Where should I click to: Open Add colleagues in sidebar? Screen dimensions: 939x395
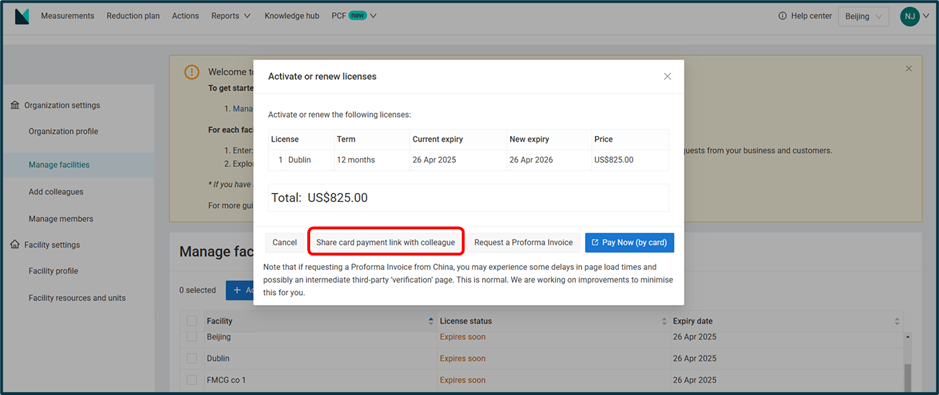56,192
